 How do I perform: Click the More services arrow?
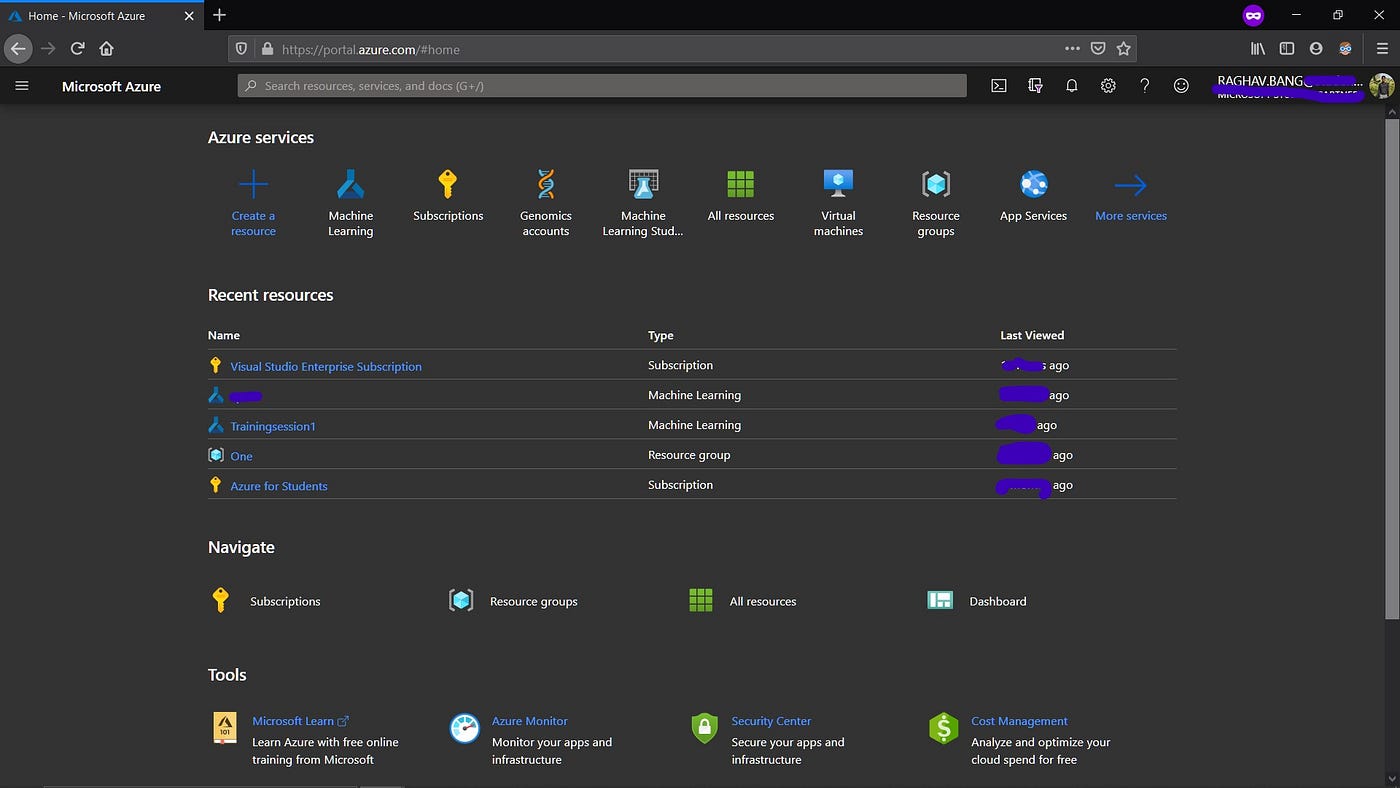pos(1131,185)
